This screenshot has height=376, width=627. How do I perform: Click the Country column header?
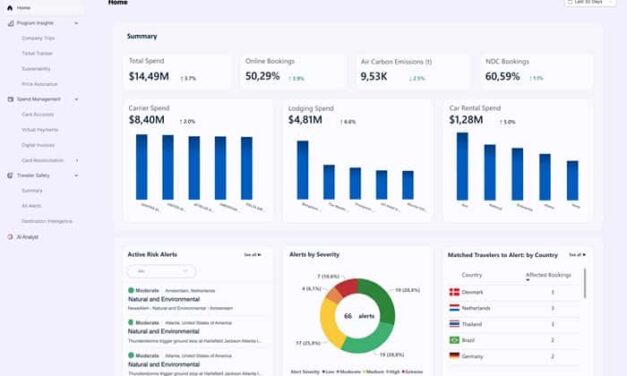click(472, 275)
